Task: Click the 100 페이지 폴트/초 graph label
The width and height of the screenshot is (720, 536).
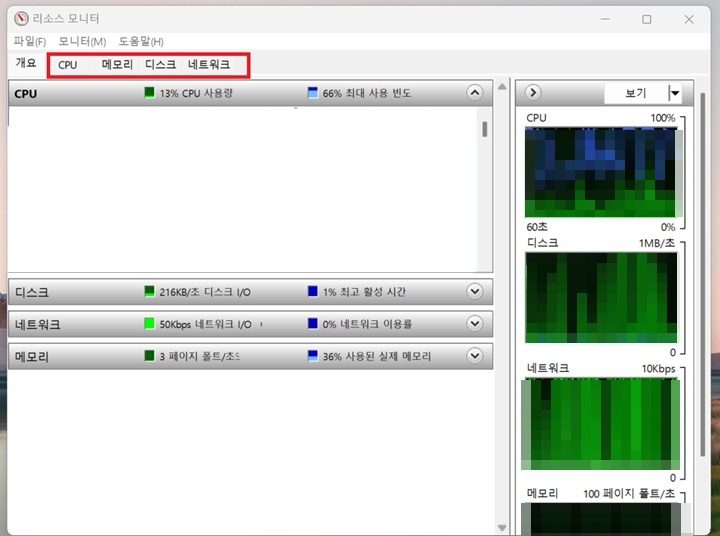Action: pyautogui.click(x=629, y=494)
